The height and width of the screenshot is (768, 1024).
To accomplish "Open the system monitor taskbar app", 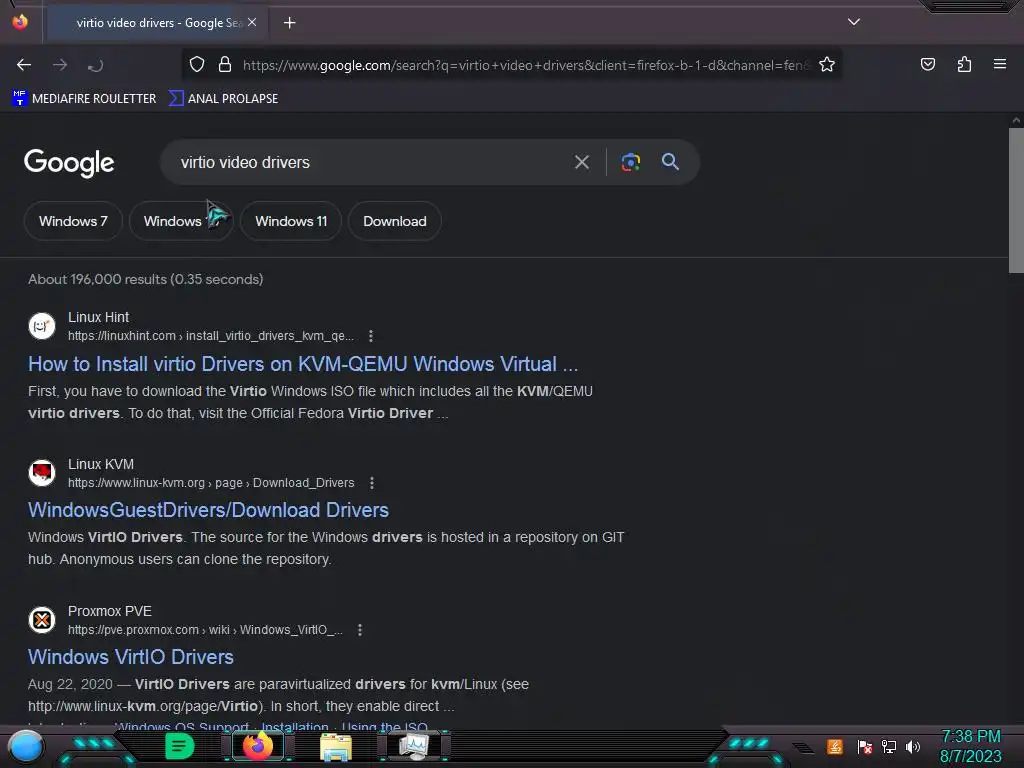I will (414, 746).
